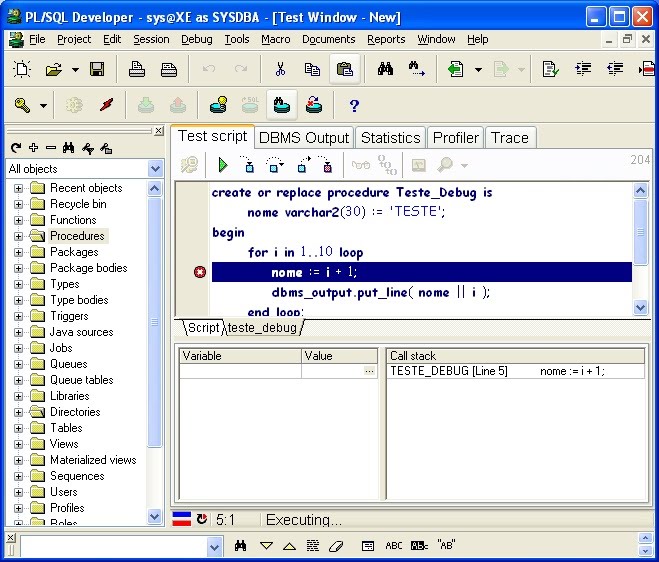Viewport: 659px width, 562px height.
Task: Expand the Tables tree node
Action: tap(18, 428)
